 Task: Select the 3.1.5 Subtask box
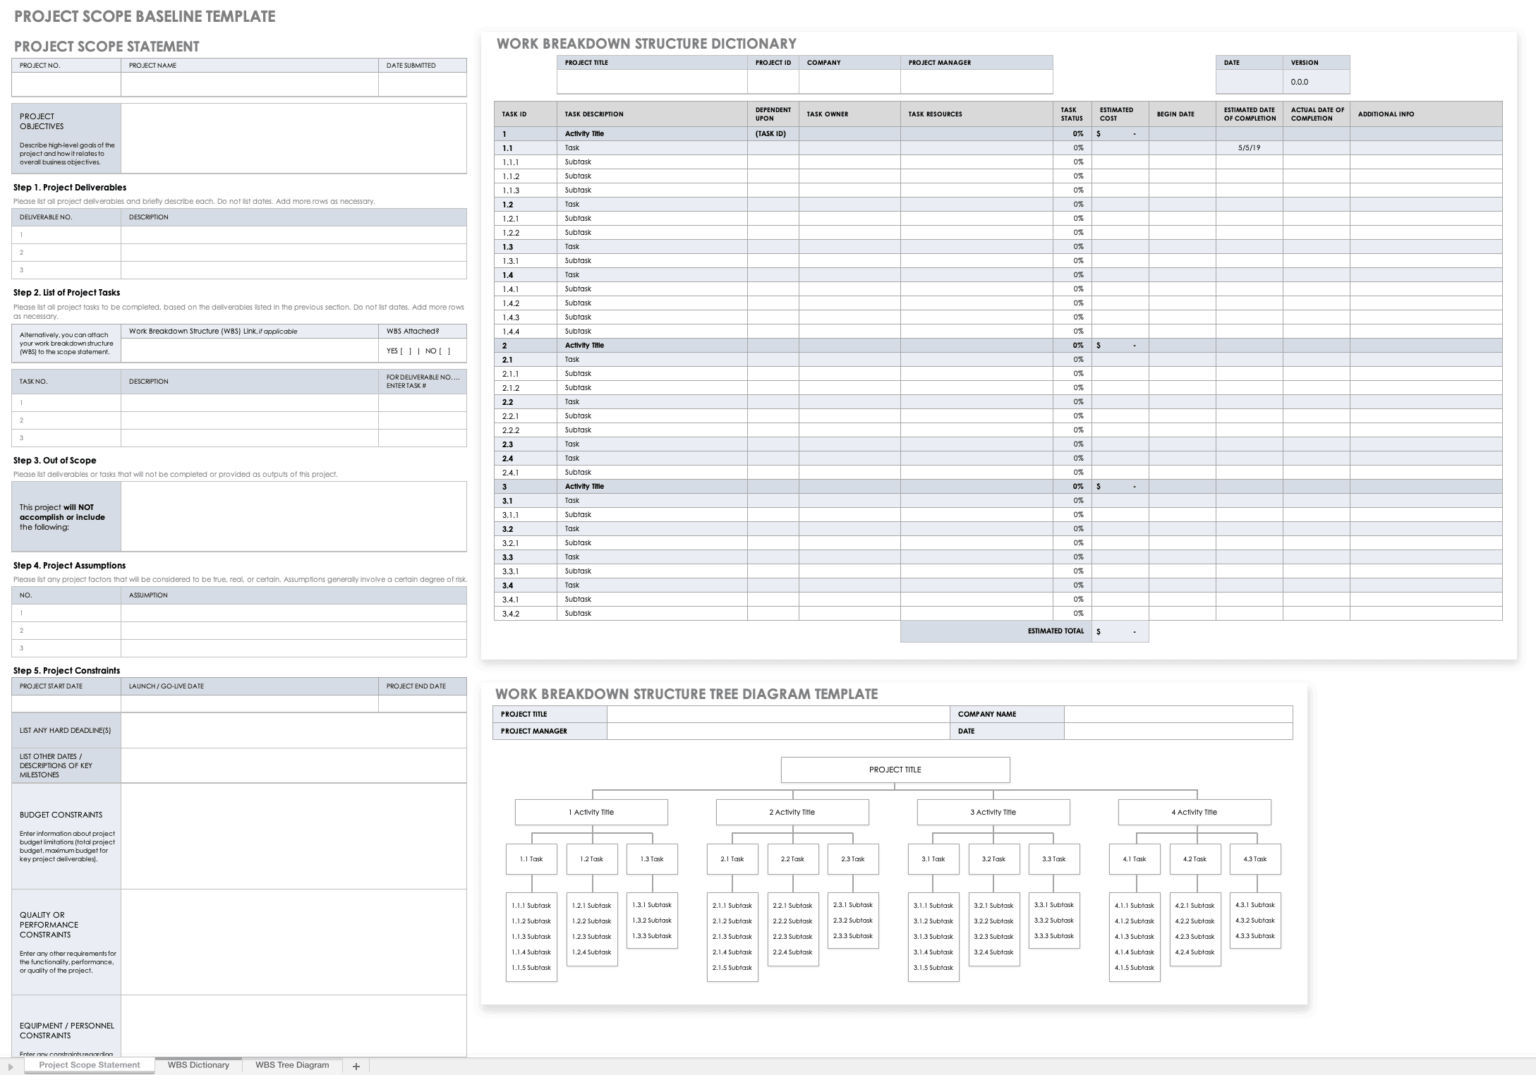click(x=933, y=967)
